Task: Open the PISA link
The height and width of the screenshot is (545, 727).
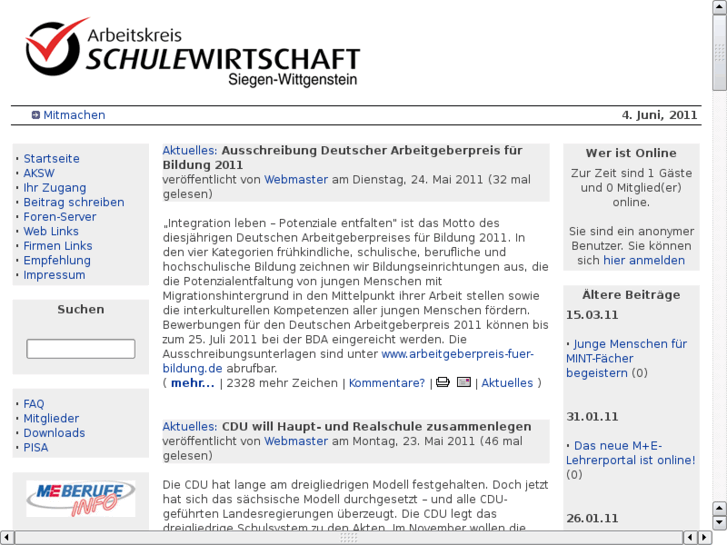Action: [36, 448]
